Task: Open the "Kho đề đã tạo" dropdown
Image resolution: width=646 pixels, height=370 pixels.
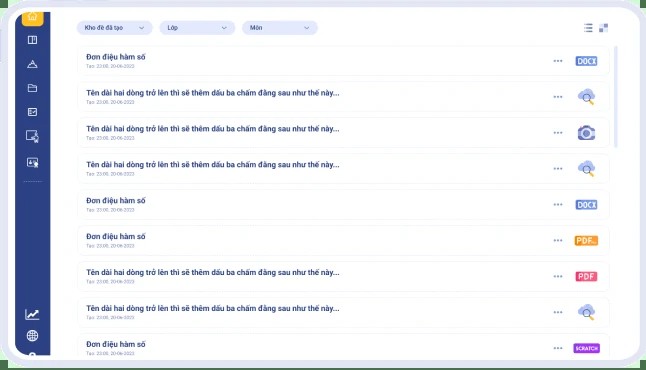Action: (115, 28)
